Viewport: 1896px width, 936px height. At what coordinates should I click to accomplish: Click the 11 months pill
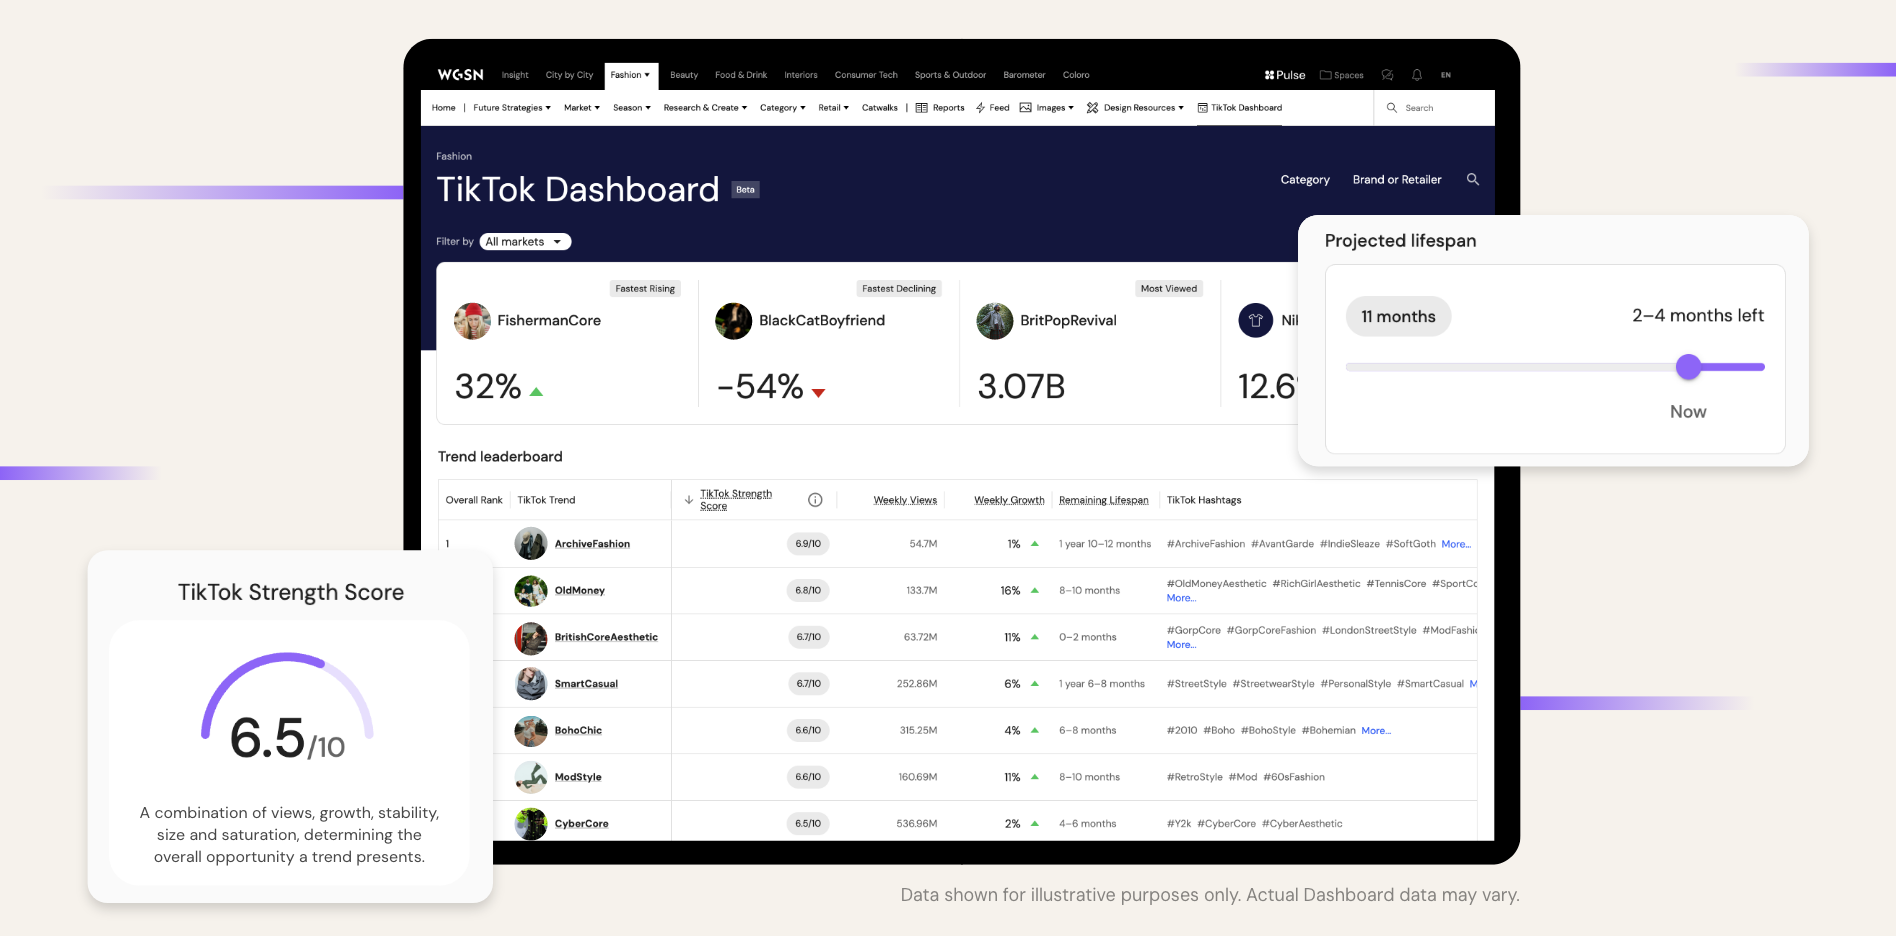tap(1398, 317)
